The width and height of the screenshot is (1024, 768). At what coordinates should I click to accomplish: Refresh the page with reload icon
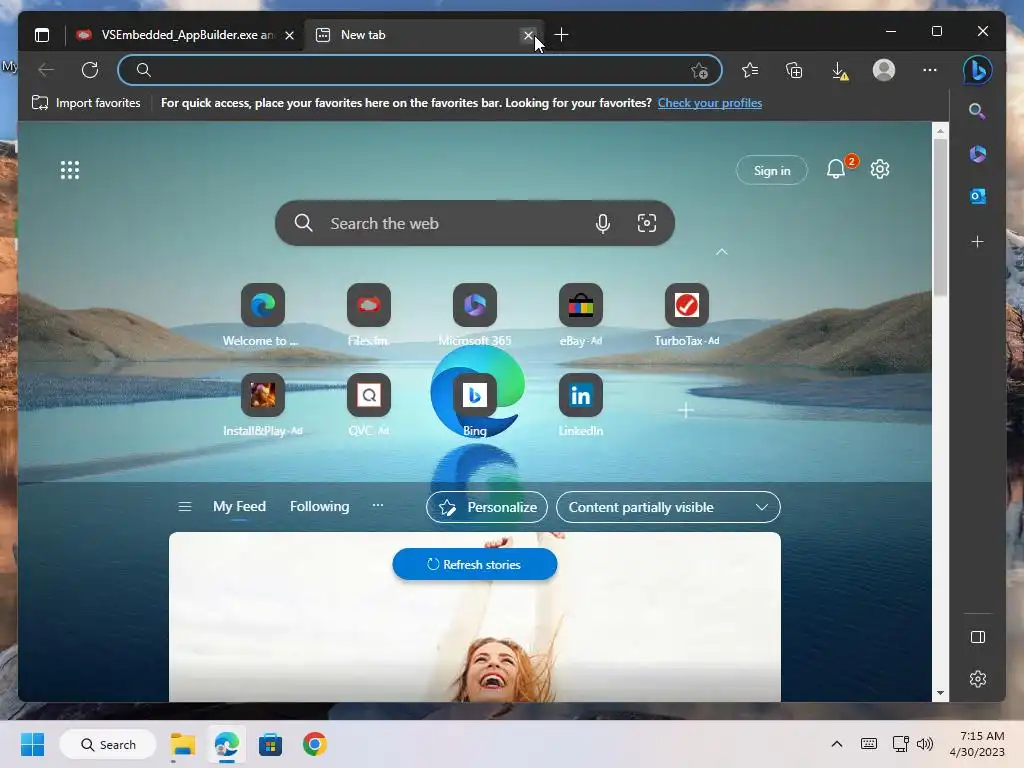pyautogui.click(x=90, y=70)
